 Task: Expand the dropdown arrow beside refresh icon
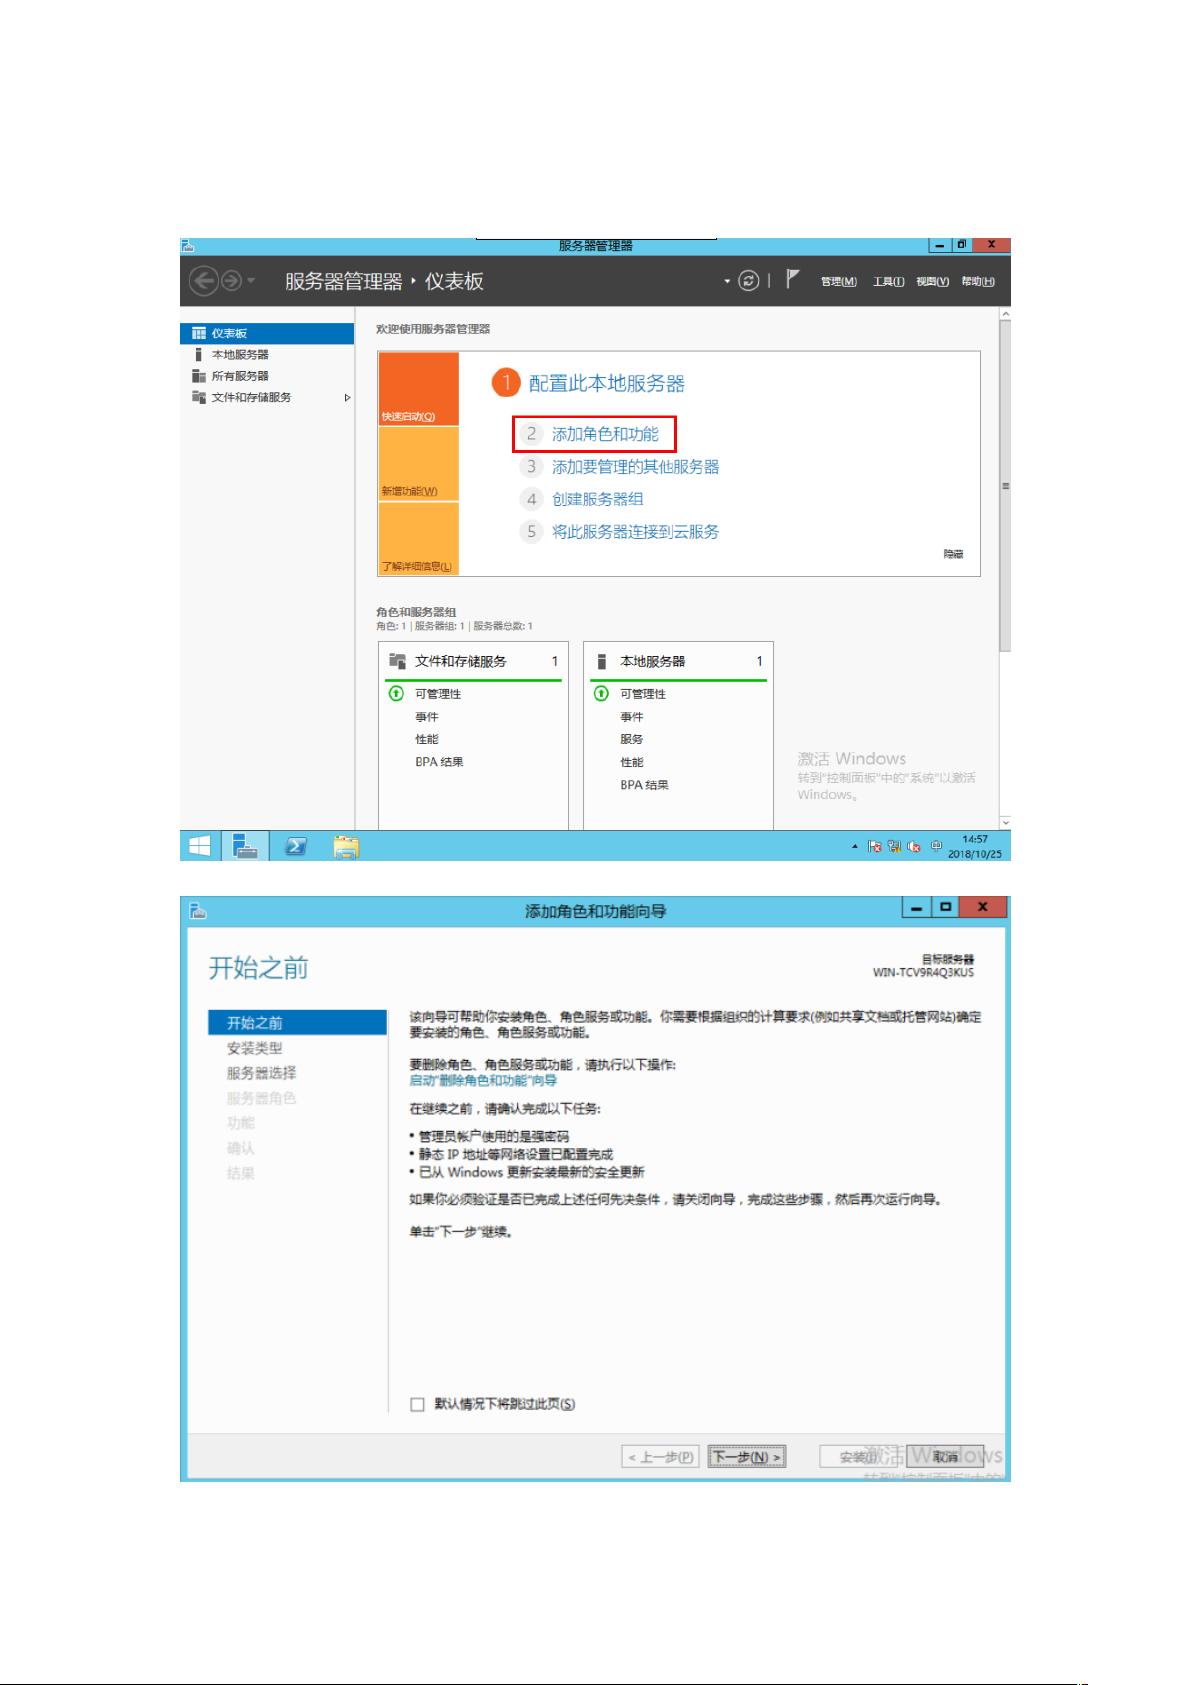[728, 282]
